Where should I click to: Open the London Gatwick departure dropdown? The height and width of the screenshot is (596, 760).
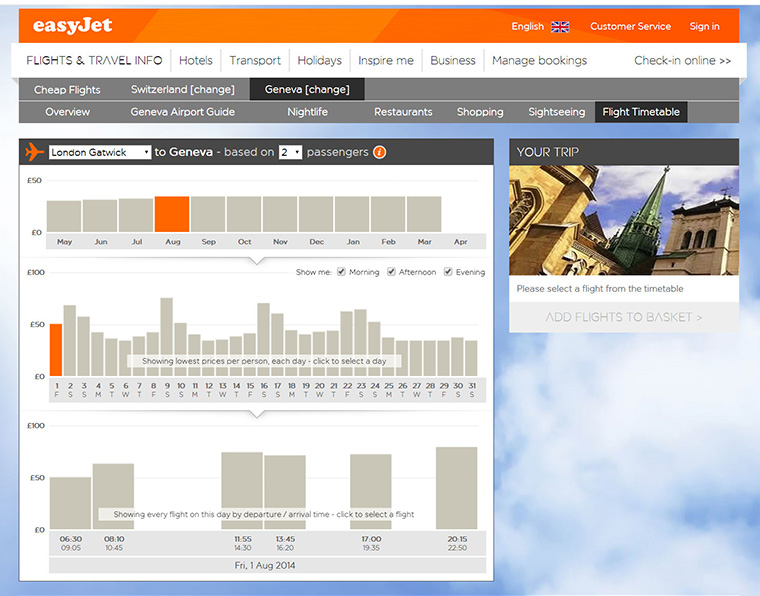(x=100, y=152)
